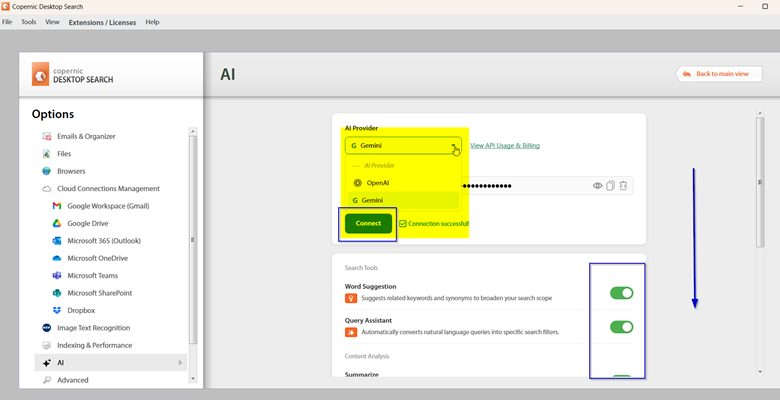Image resolution: width=780 pixels, height=400 pixels.
Task: Maximize the Copernic Desktop Search window
Action: point(765,6)
